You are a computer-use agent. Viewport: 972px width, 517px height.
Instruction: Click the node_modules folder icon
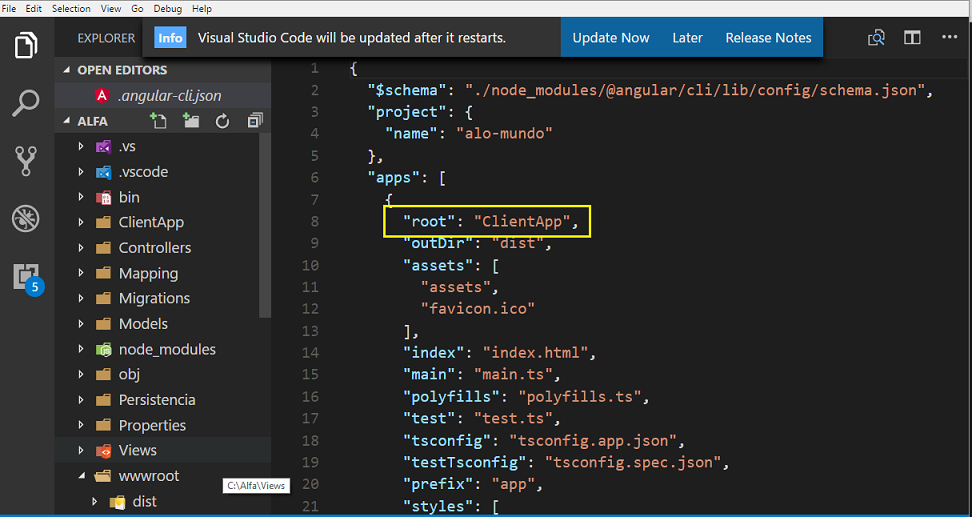(x=103, y=350)
